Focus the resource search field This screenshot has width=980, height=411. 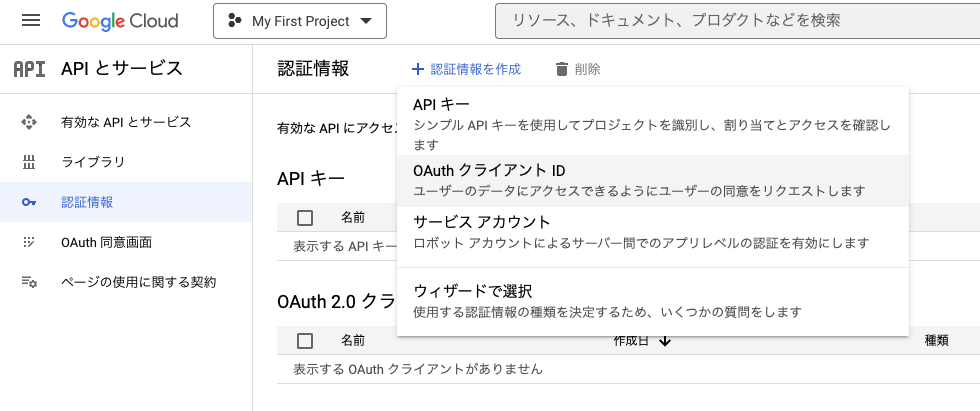pos(738,21)
